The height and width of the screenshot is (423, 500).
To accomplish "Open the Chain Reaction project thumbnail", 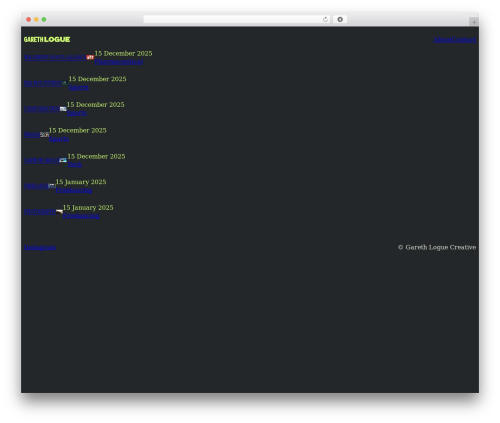I will pyautogui.click(x=63, y=109).
